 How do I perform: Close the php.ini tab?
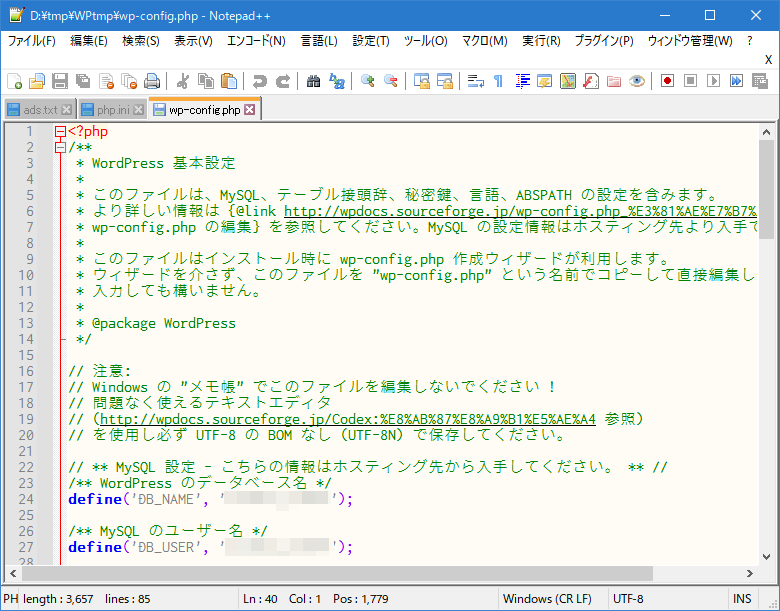[139, 110]
